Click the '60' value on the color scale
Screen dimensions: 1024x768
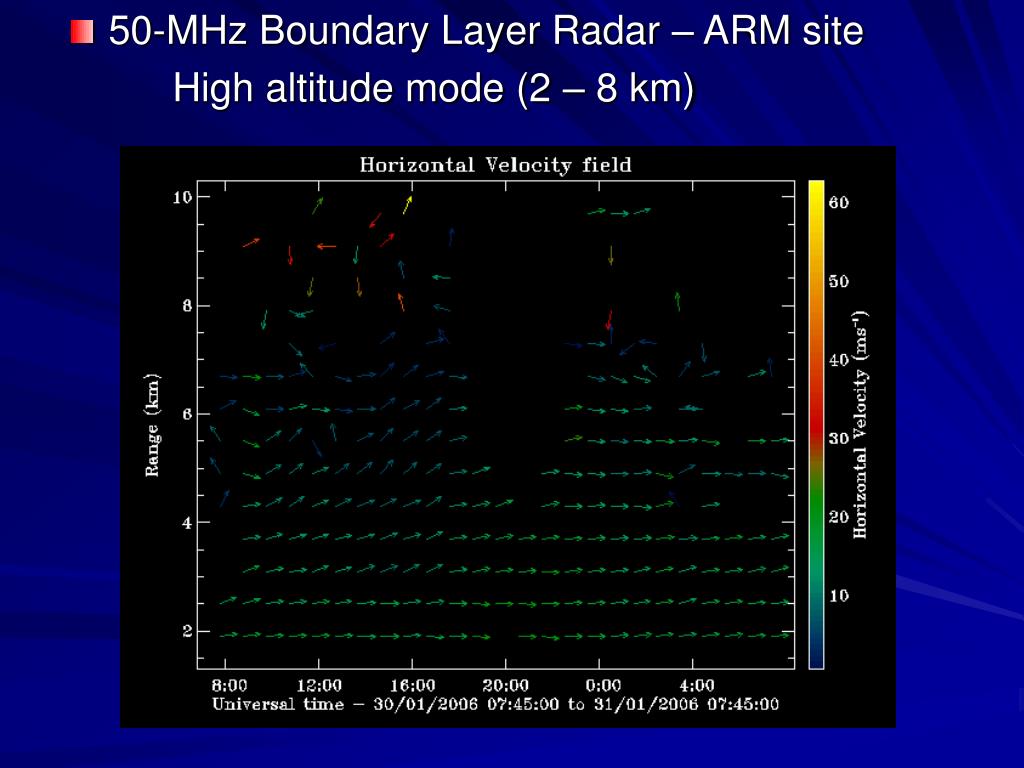839,202
